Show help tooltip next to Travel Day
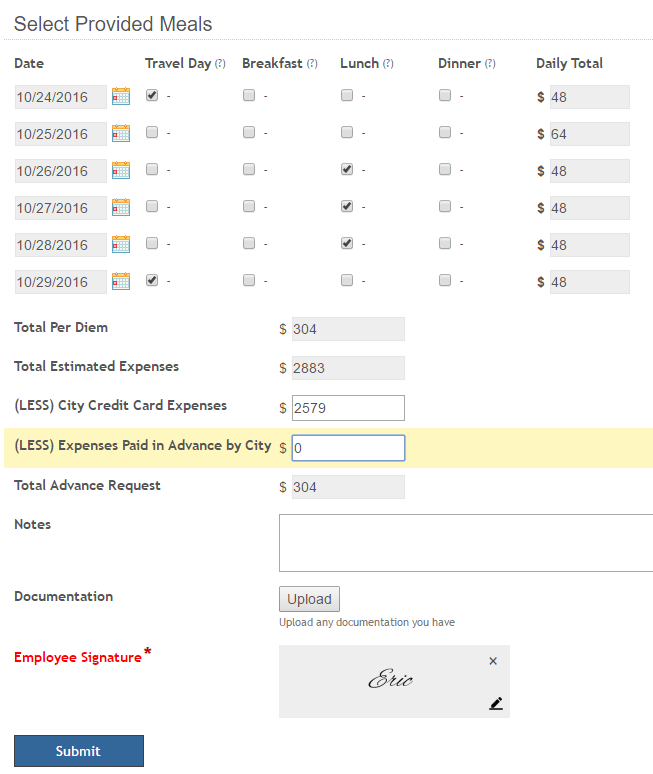The height and width of the screenshot is (774, 653). pyautogui.click(x=220, y=64)
